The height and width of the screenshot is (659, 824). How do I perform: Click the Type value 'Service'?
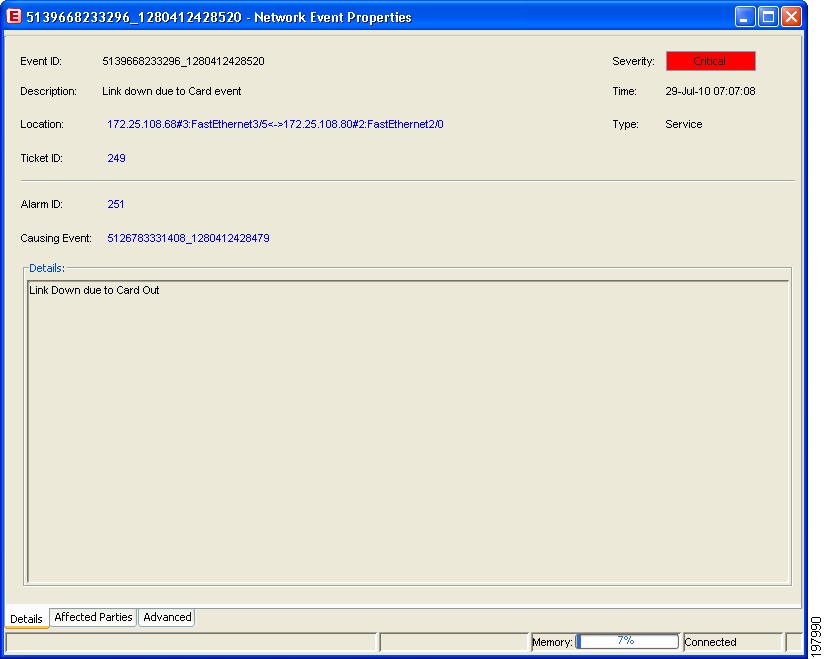pyautogui.click(x=683, y=125)
